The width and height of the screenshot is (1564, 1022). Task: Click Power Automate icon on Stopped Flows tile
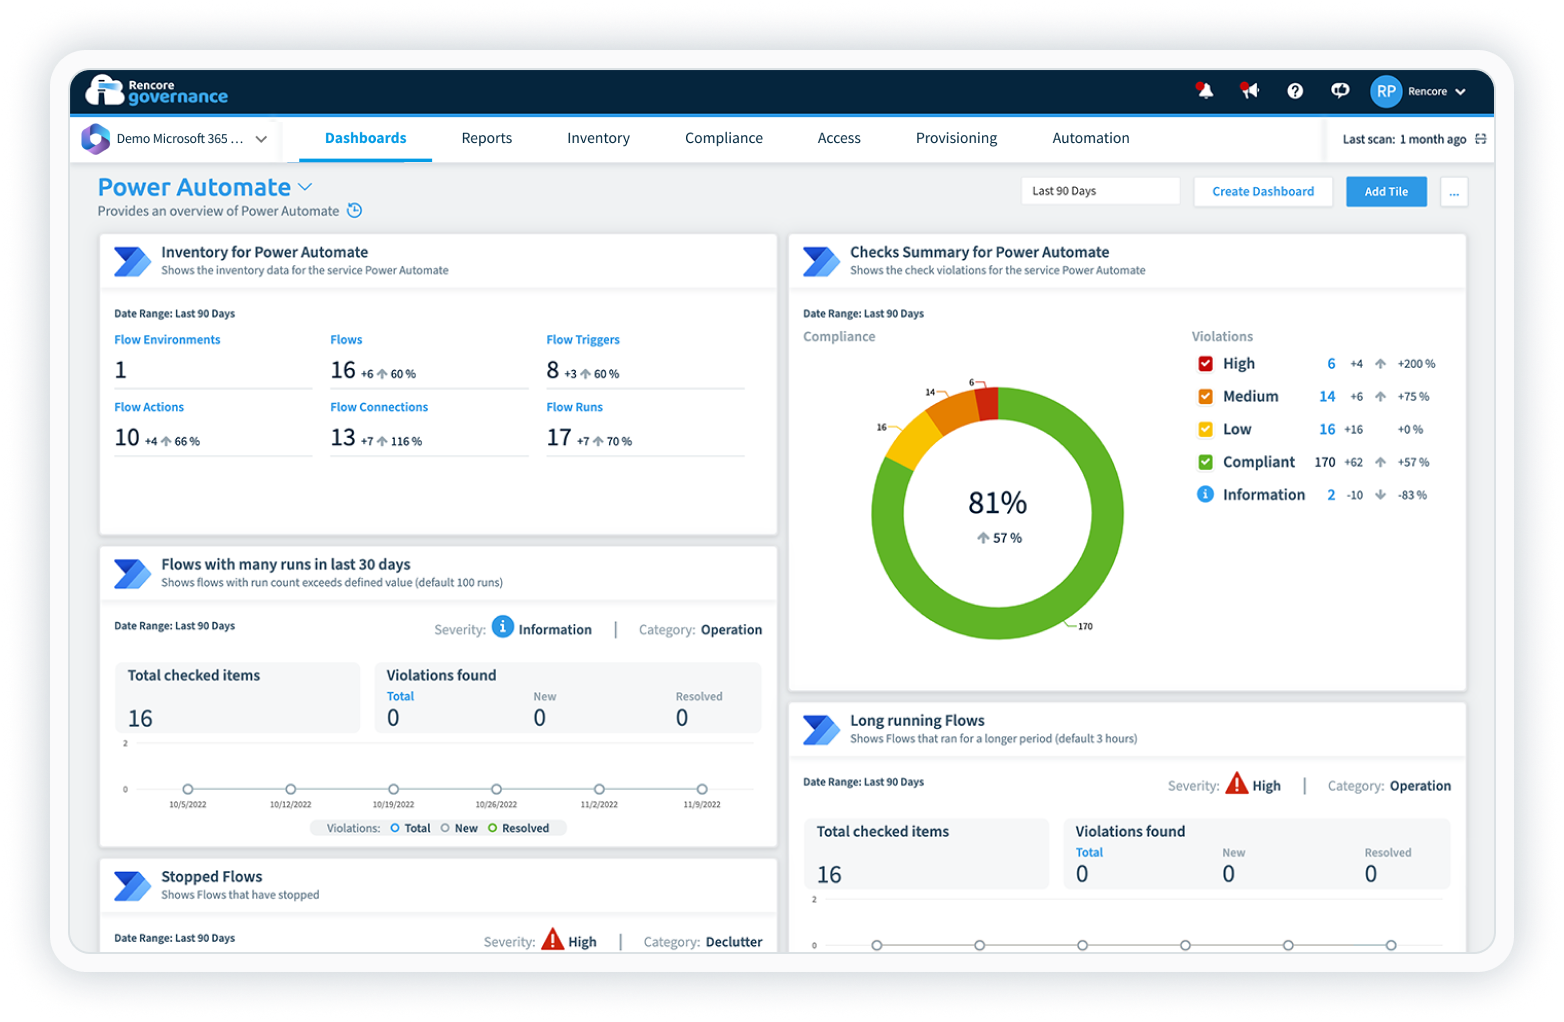(x=132, y=886)
